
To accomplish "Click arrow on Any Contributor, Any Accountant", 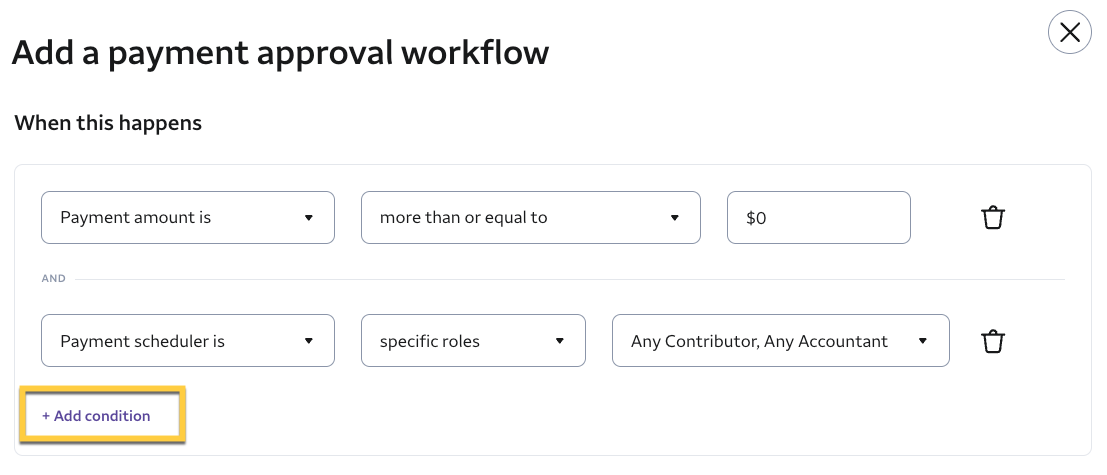I will click(923, 342).
